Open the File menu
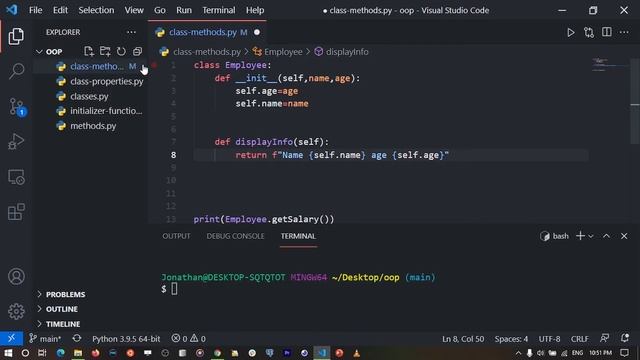Screen dimensions: 640x360 (36, 10)
